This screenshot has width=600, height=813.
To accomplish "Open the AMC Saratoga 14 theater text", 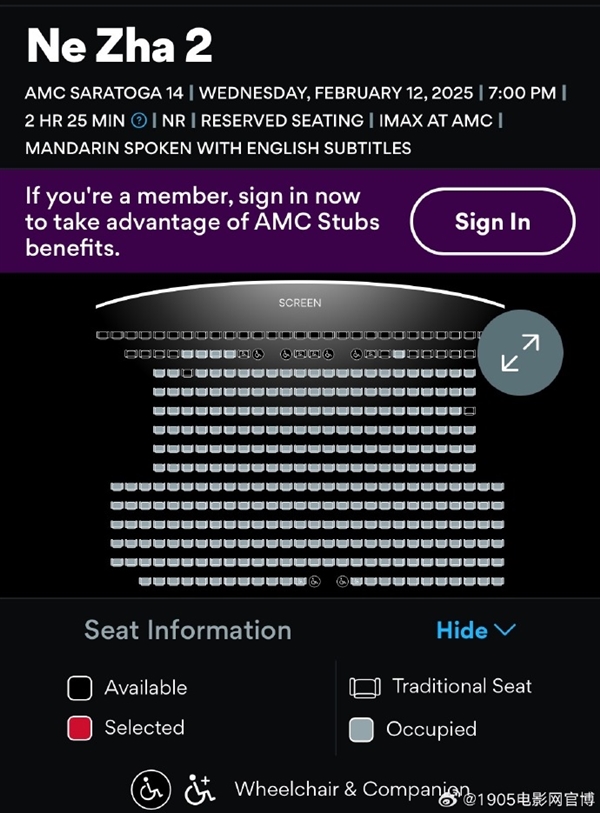I will (x=105, y=93).
